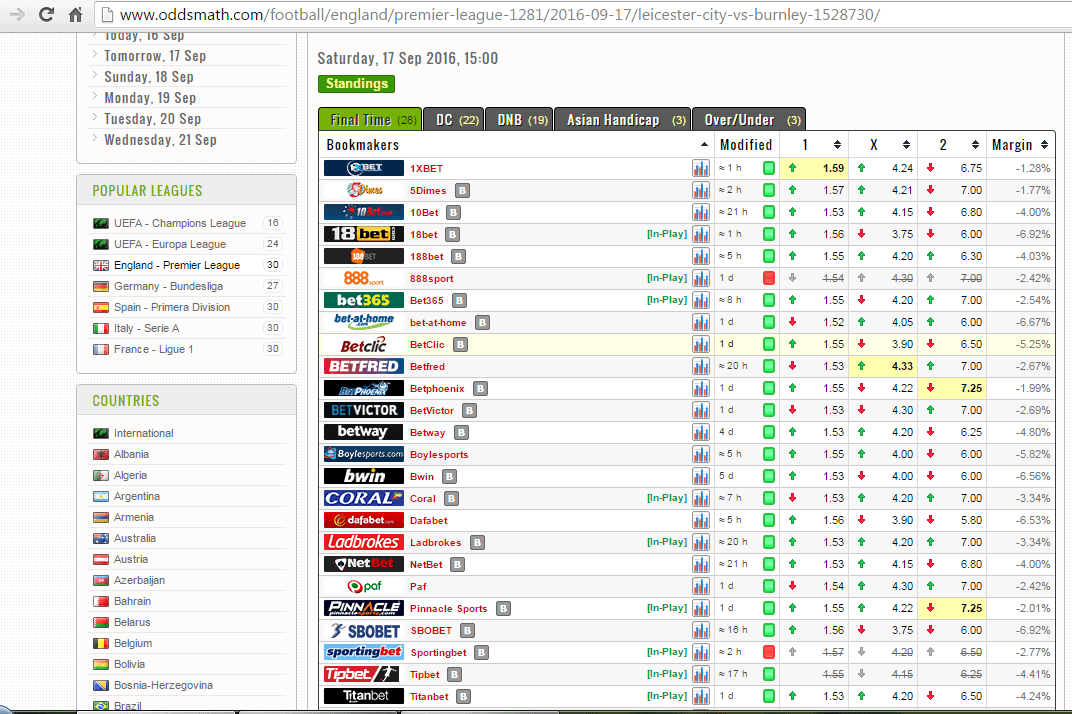Image resolution: width=1072 pixels, height=714 pixels.
Task: Click the red status indicator for Sportingbet
Action: 768,652
